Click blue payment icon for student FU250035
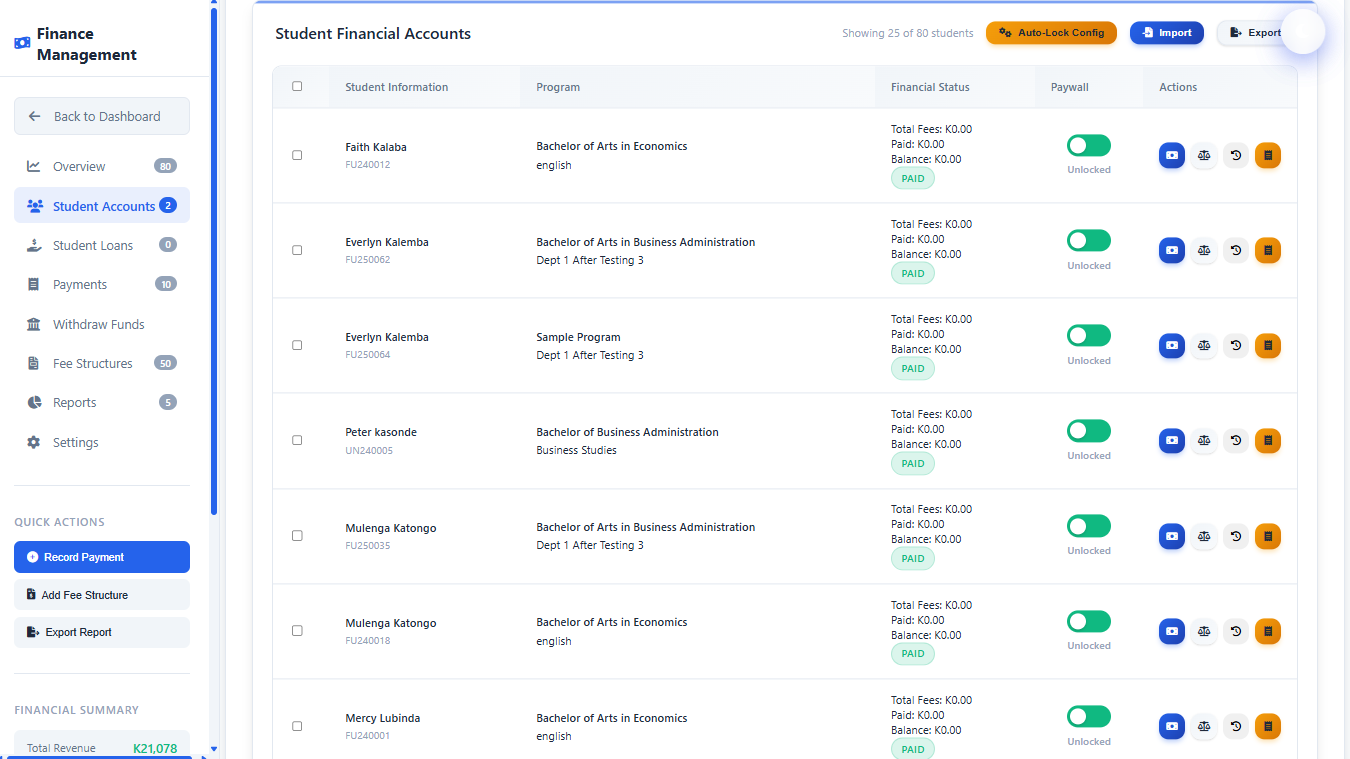This screenshot has width=1350, height=759. 1171,537
